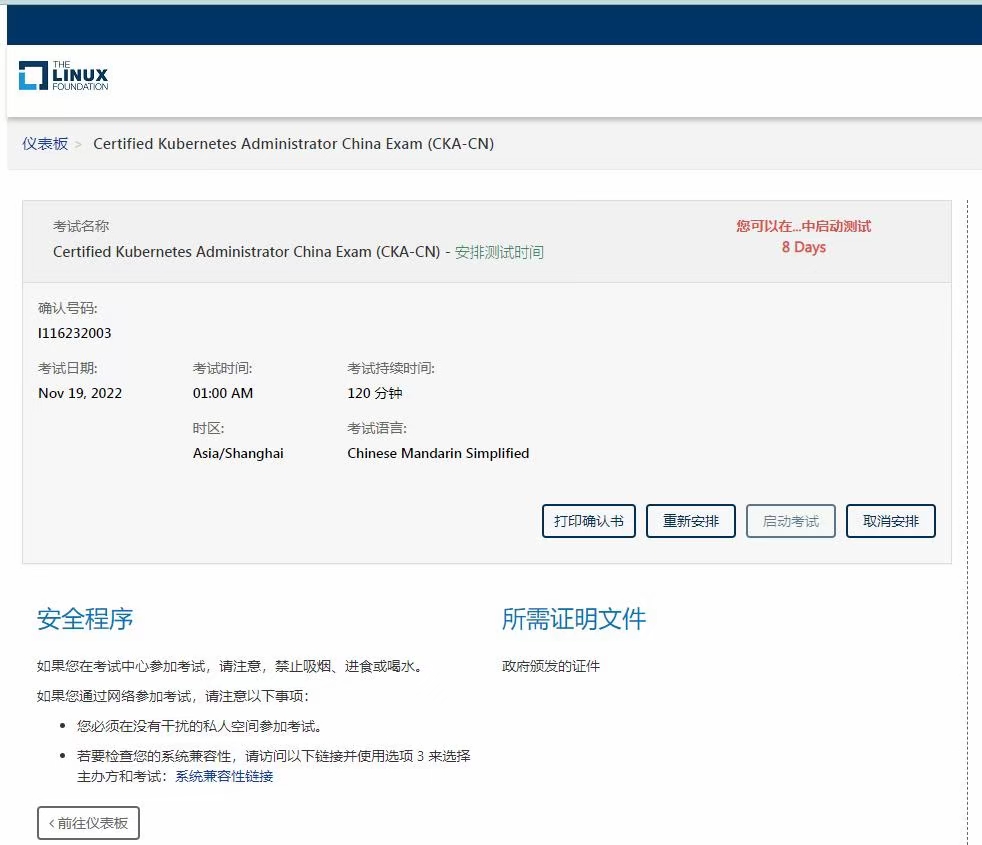The height and width of the screenshot is (845, 982).
Task: Click the 政府颁发的证件 text
Action: [551, 666]
